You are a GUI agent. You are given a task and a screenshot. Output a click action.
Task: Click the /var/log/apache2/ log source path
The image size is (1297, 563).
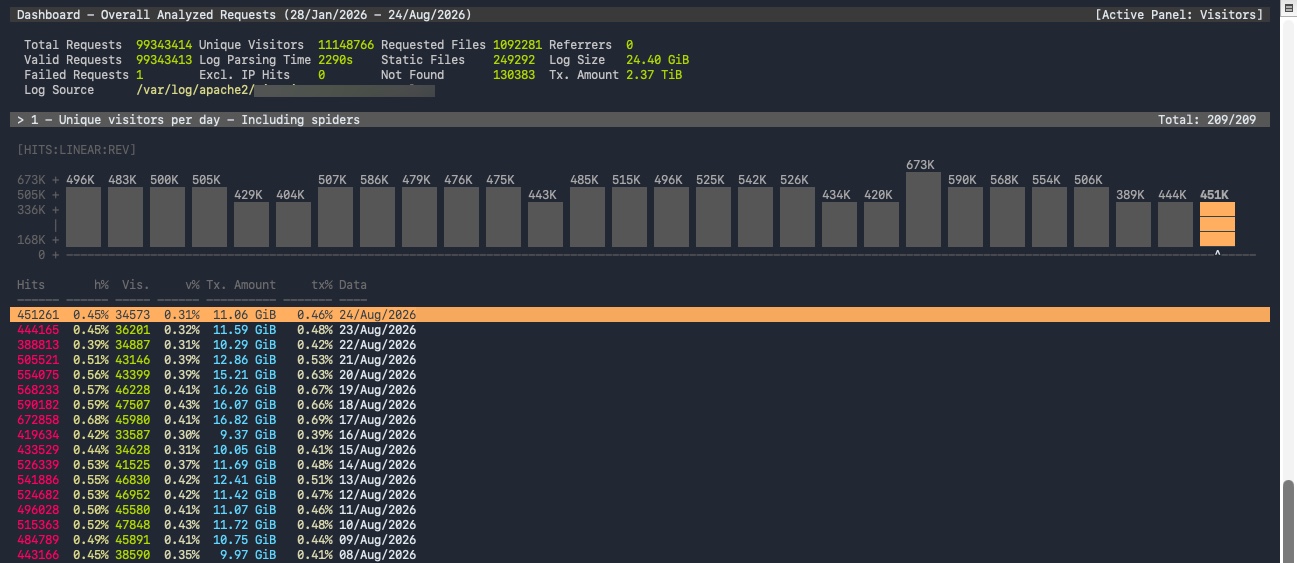click(194, 90)
